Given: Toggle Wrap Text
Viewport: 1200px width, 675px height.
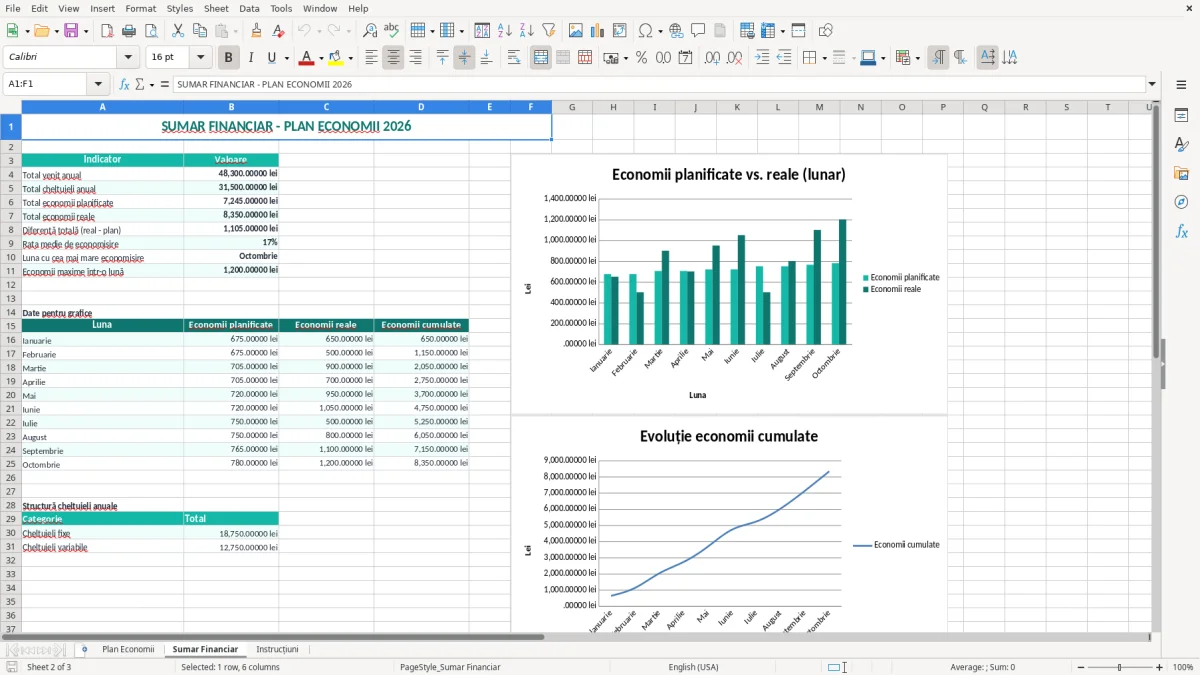Looking at the screenshot, I should (x=514, y=58).
